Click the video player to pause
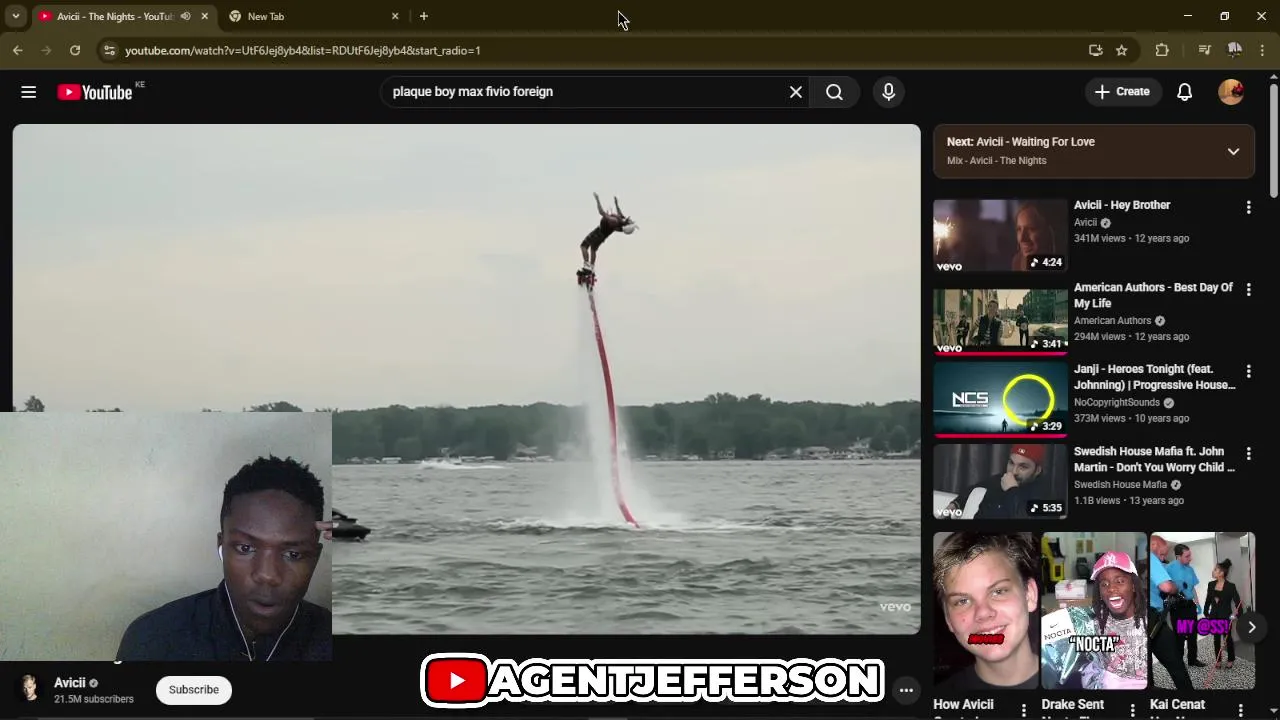 (466, 379)
